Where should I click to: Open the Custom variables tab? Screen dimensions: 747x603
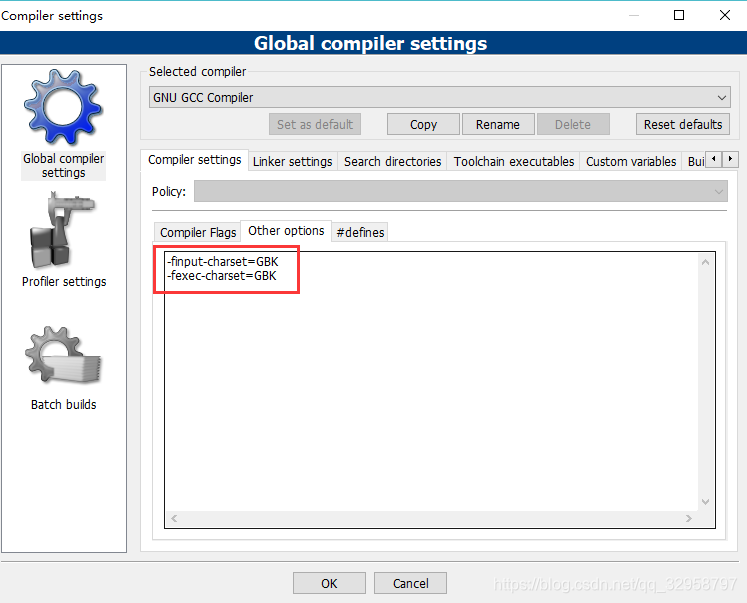point(631,161)
